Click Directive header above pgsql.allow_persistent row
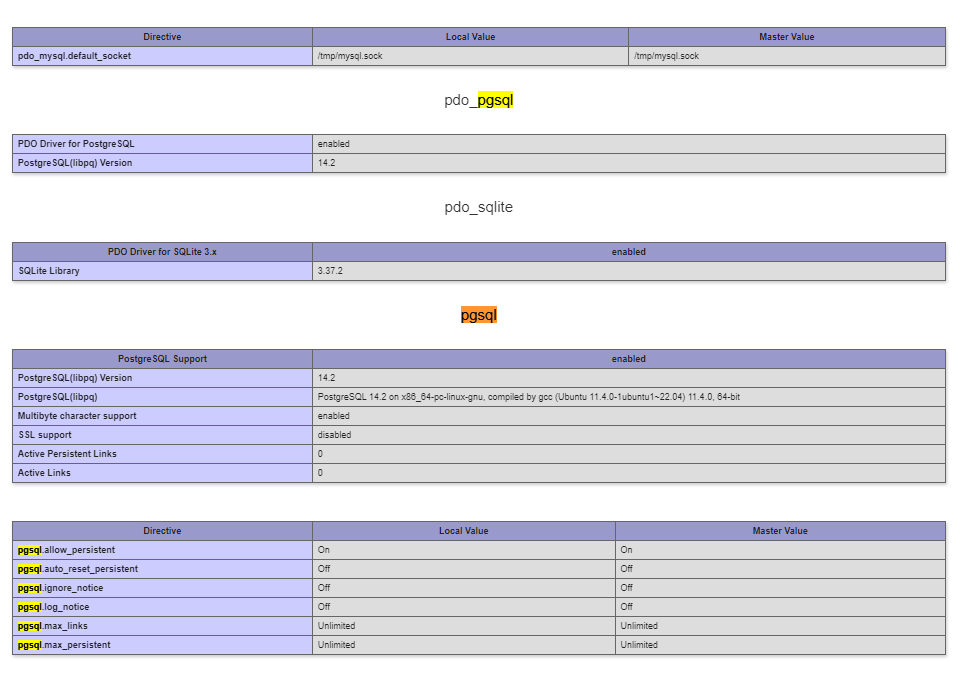979x674 pixels. point(162,531)
